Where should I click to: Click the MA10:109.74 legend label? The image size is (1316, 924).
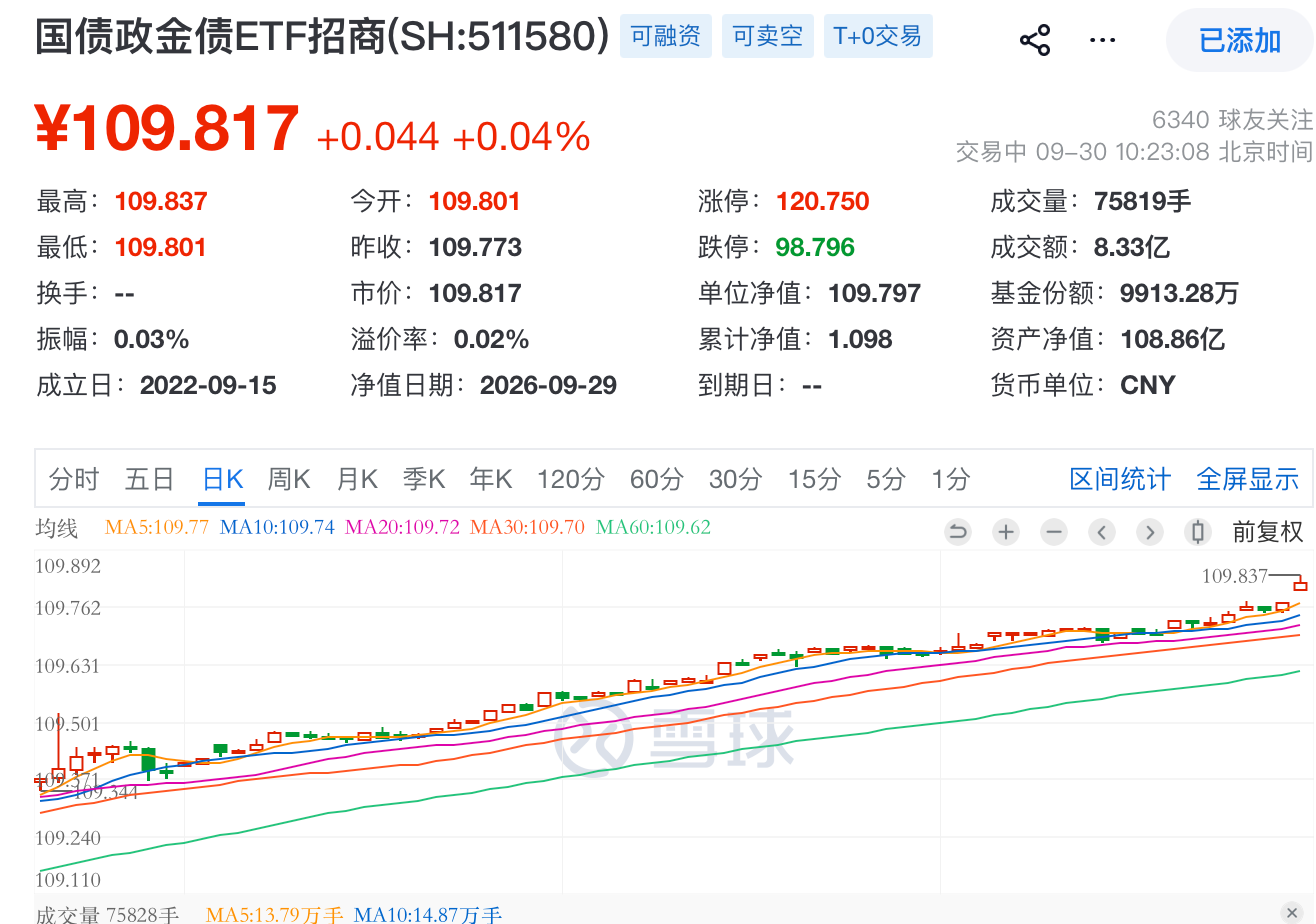pyautogui.click(x=277, y=527)
